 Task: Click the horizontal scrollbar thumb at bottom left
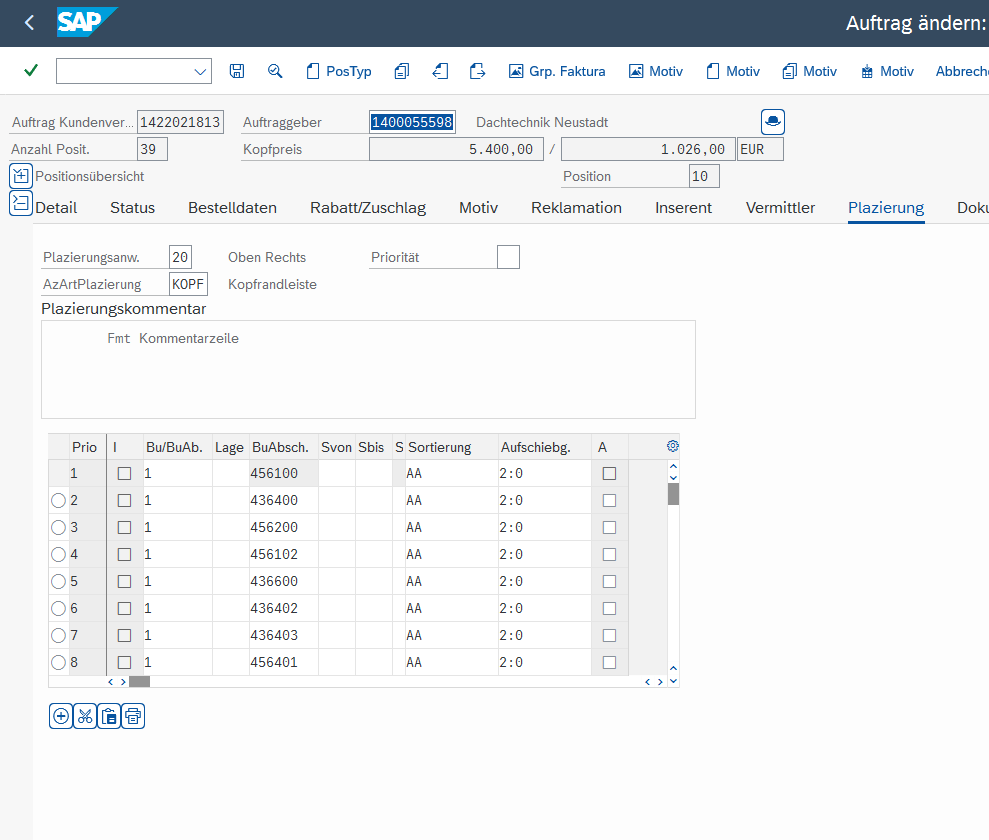point(139,682)
